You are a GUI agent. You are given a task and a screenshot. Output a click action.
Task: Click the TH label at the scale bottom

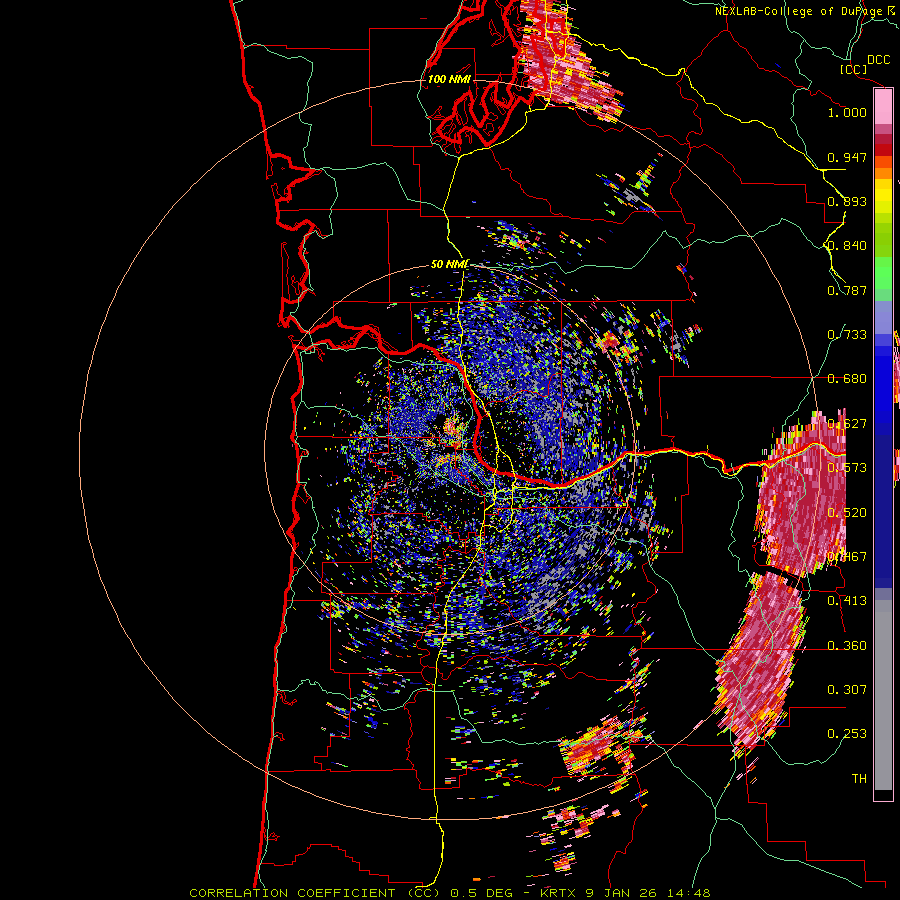click(859, 779)
